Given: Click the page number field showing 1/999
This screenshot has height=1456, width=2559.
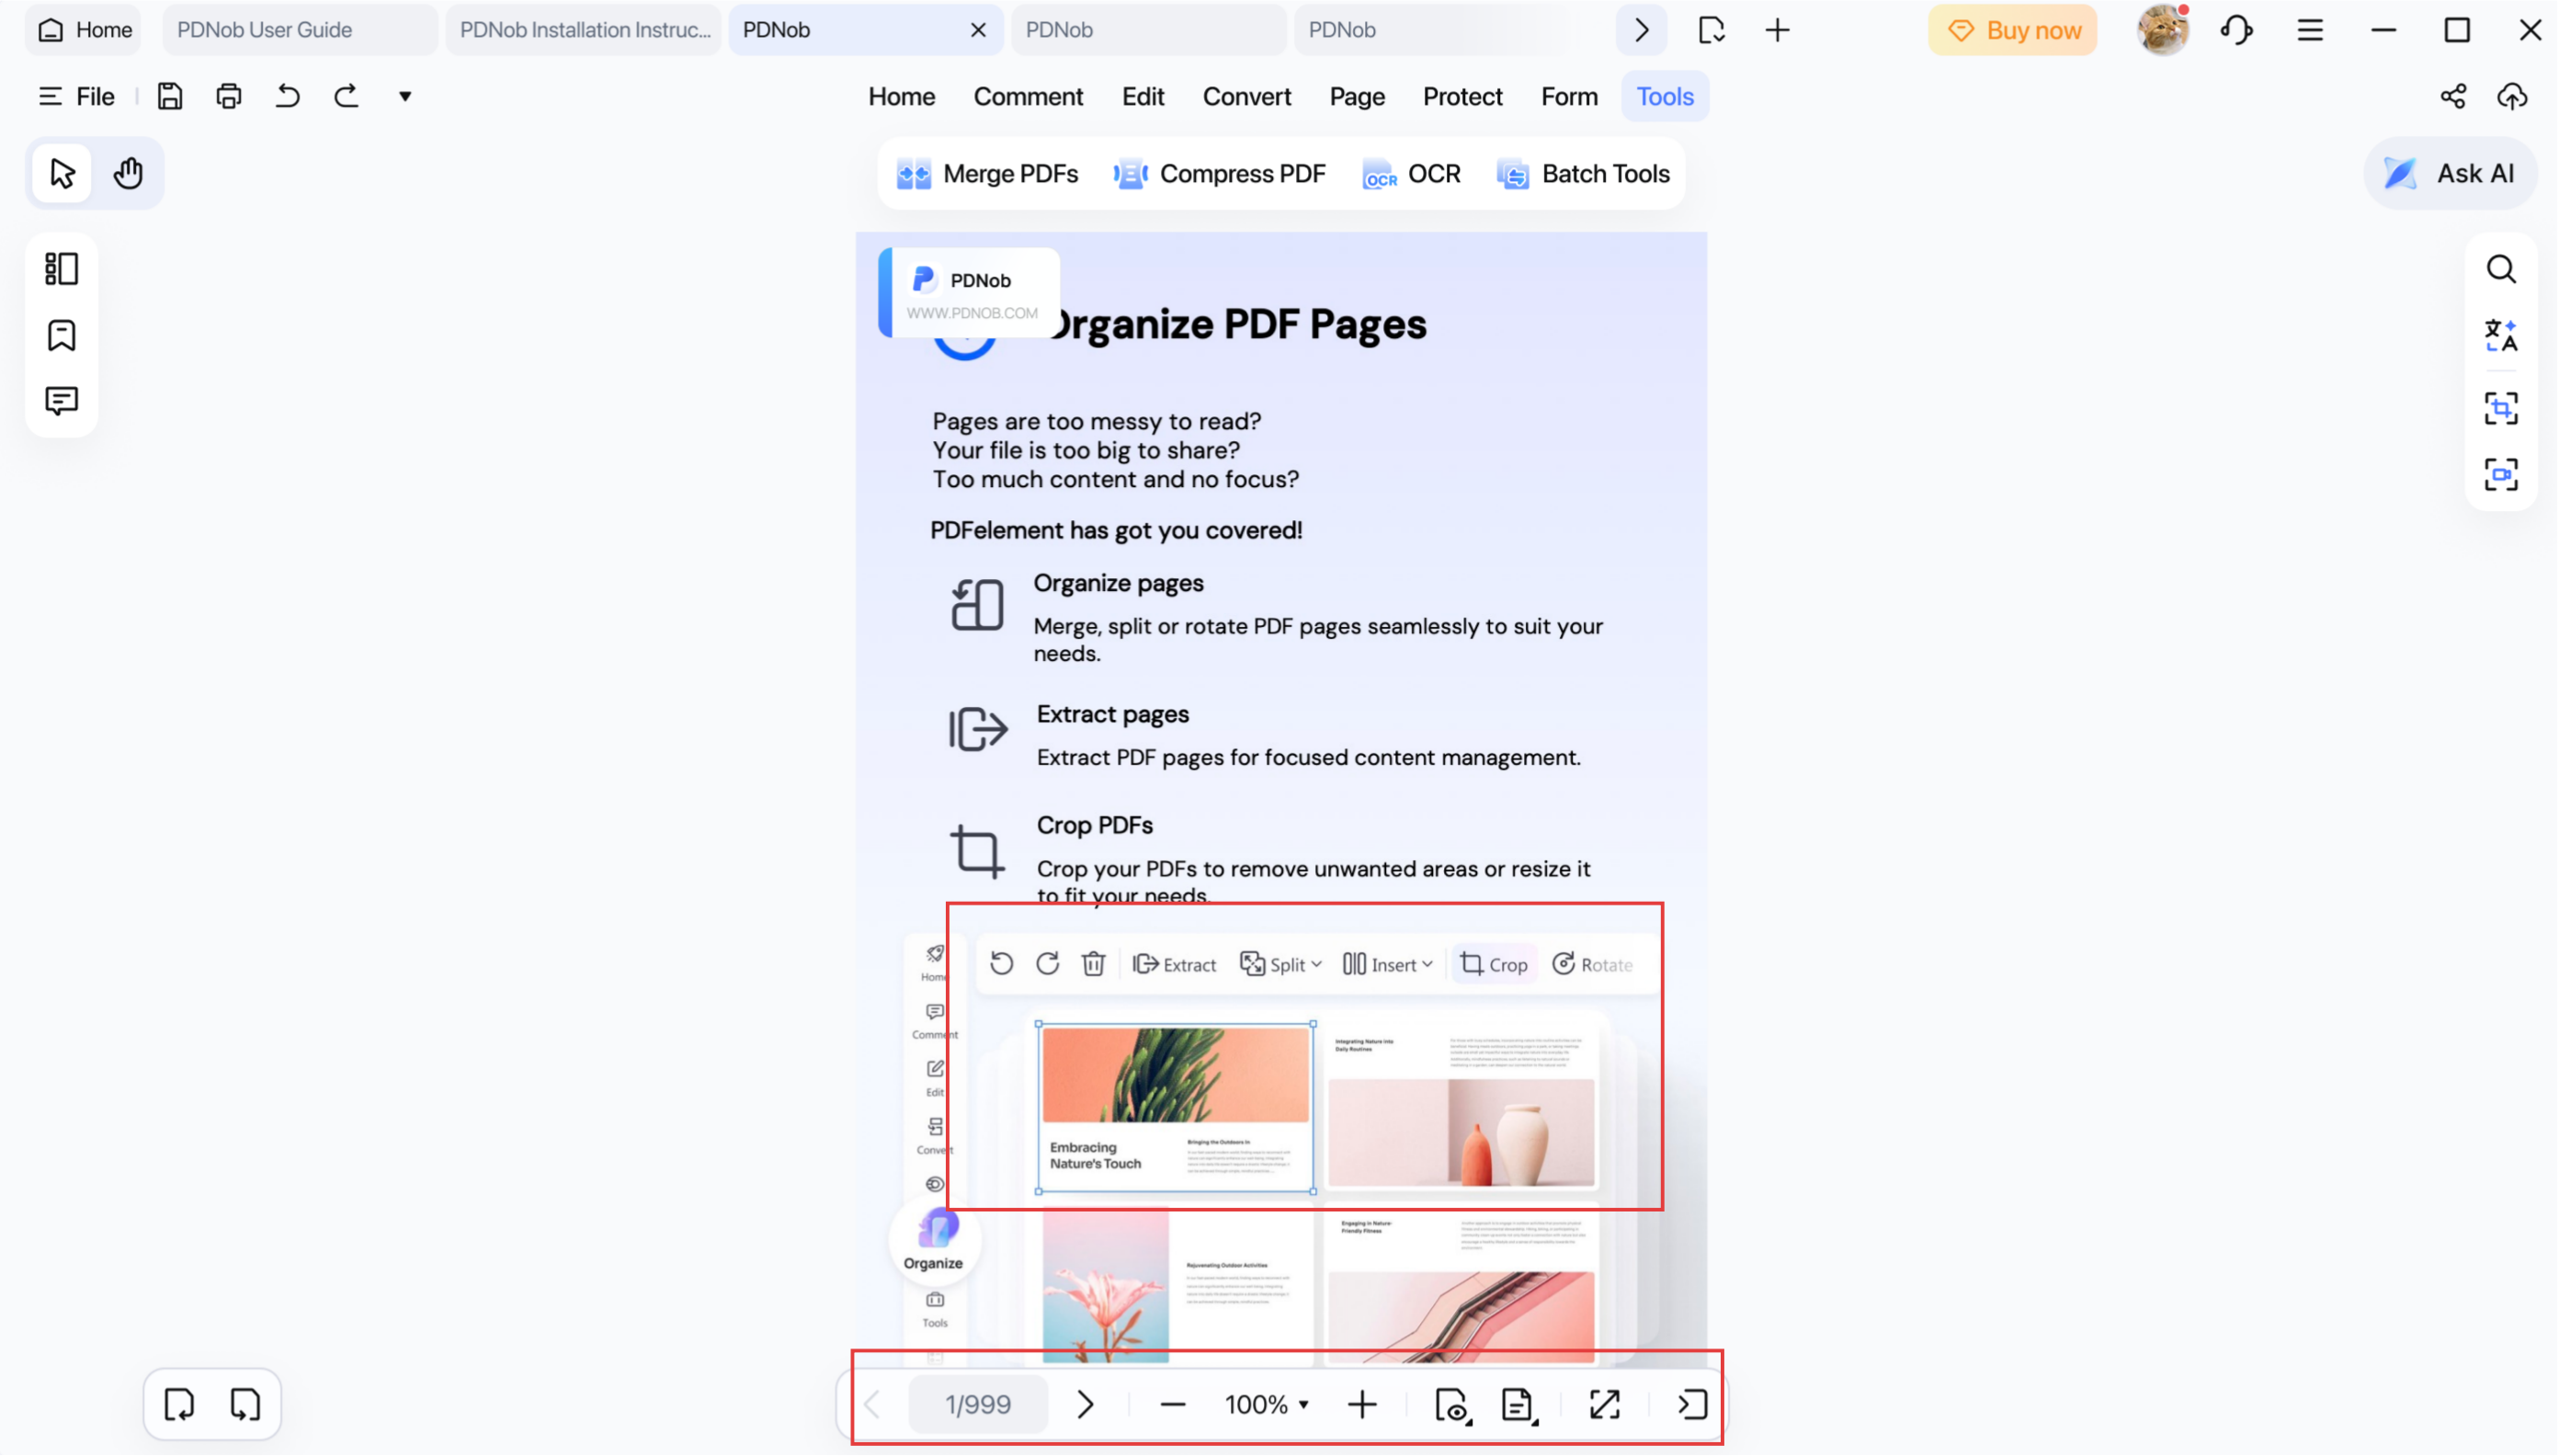Looking at the screenshot, I should (977, 1404).
